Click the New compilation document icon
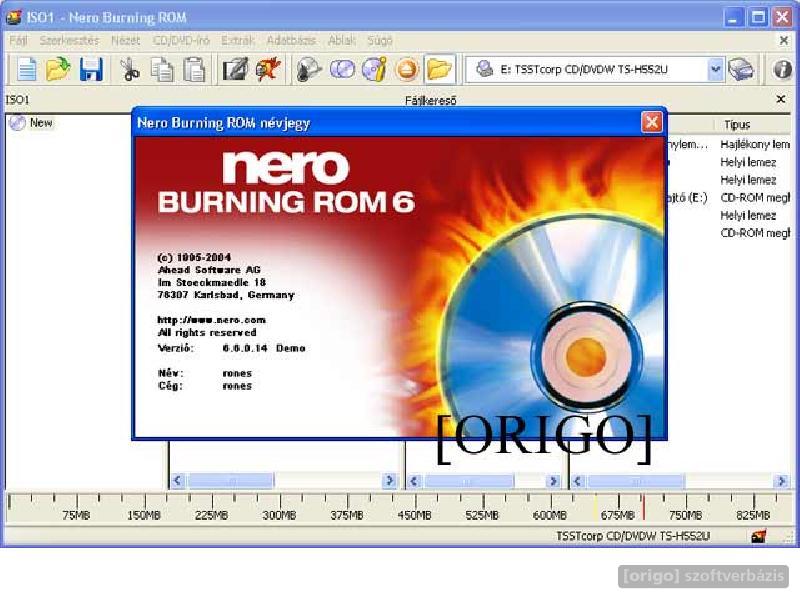800x600 pixels. [x=27, y=69]
